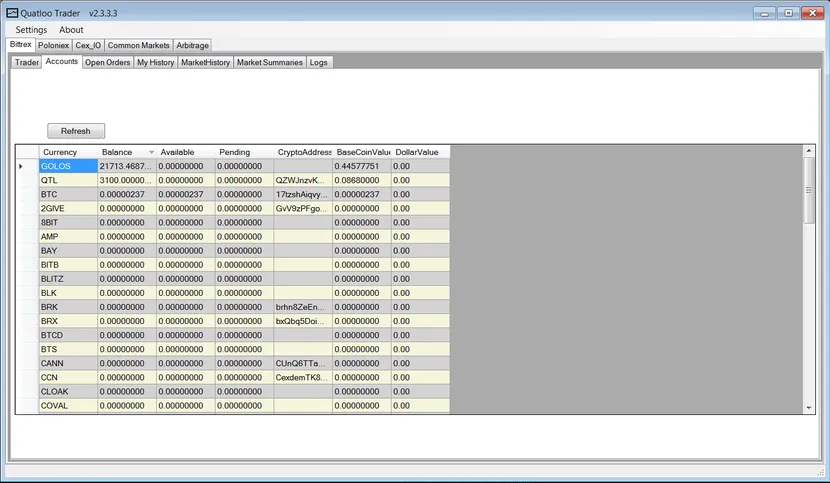830x483 pixels.
Task: Click the Balance column sort arrow
Action: pos(151,152)
